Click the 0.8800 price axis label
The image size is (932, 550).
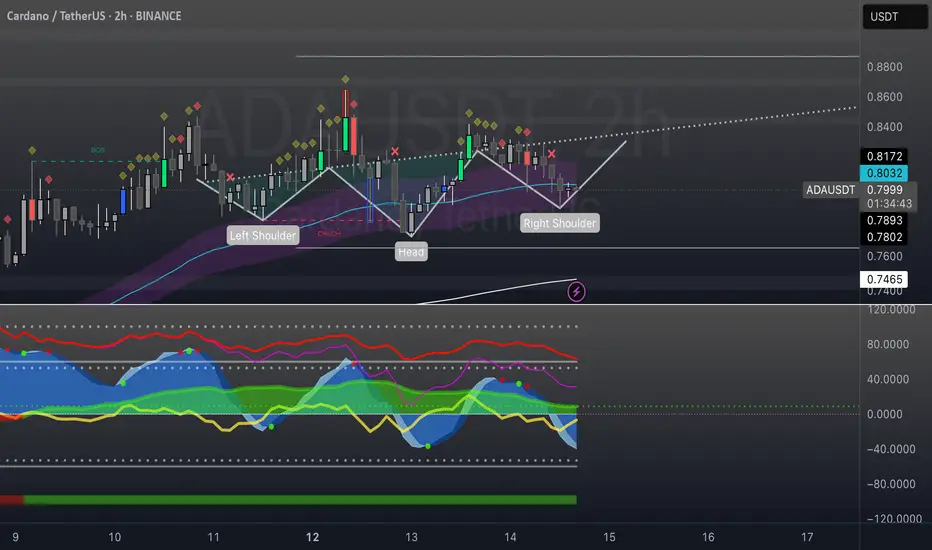pos(884,67)
